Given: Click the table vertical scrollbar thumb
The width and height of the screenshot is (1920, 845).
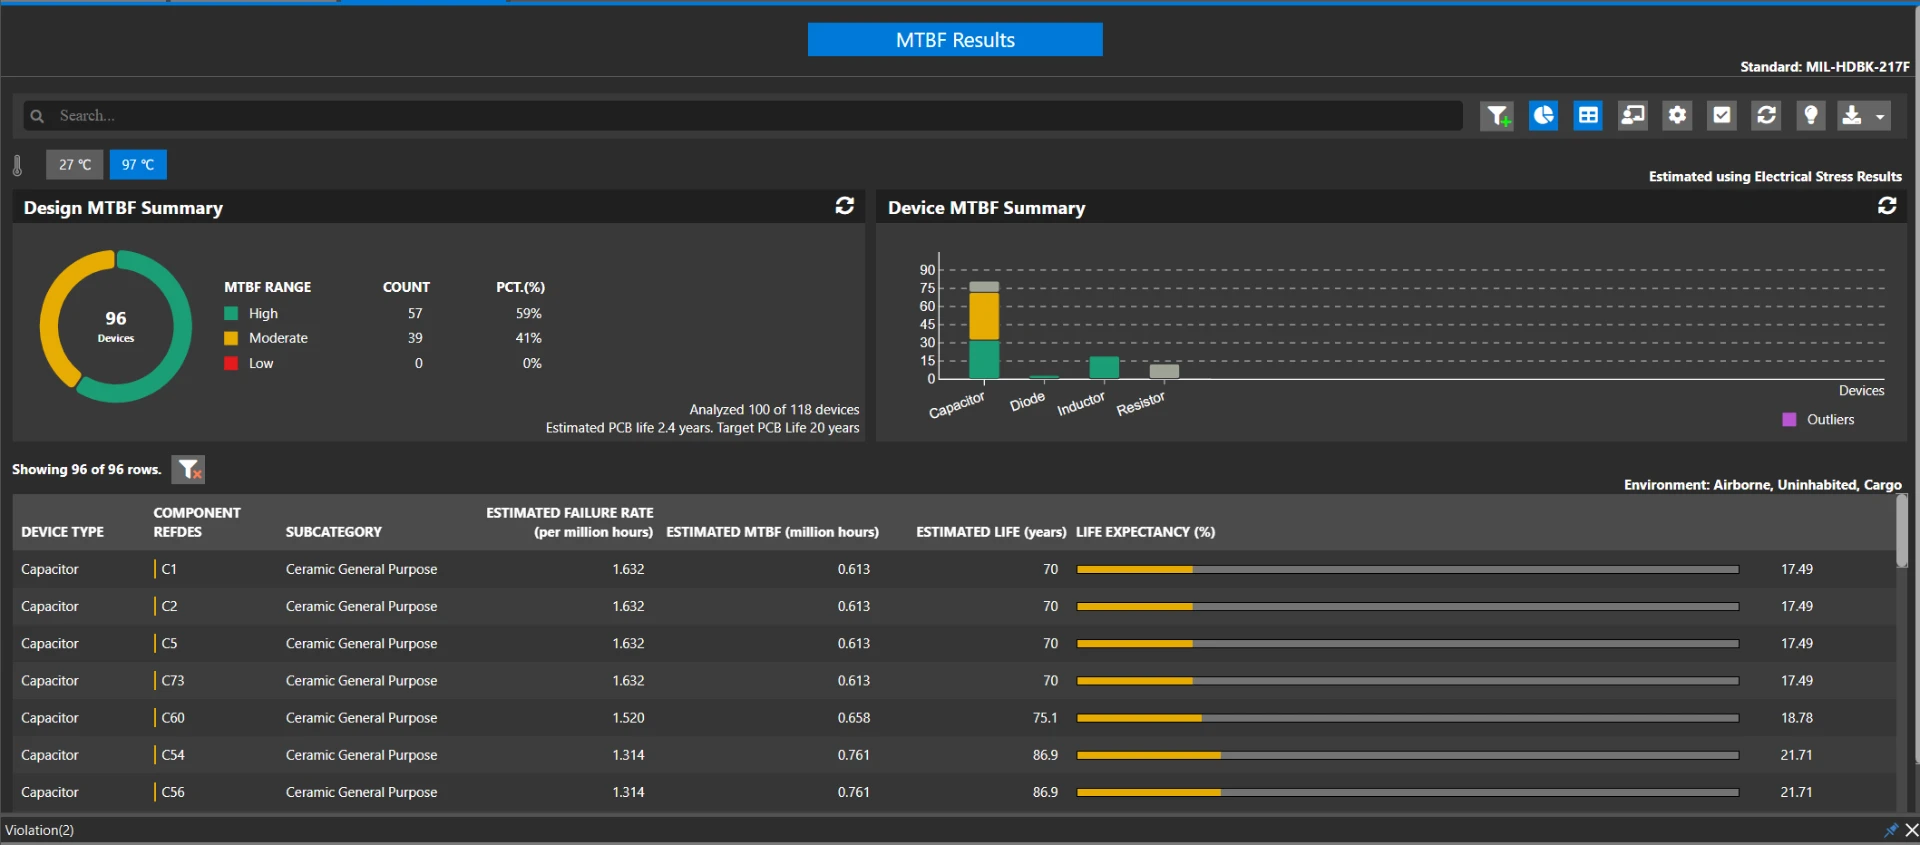Looking at the screenshot, I should [x=1902, y=532].
